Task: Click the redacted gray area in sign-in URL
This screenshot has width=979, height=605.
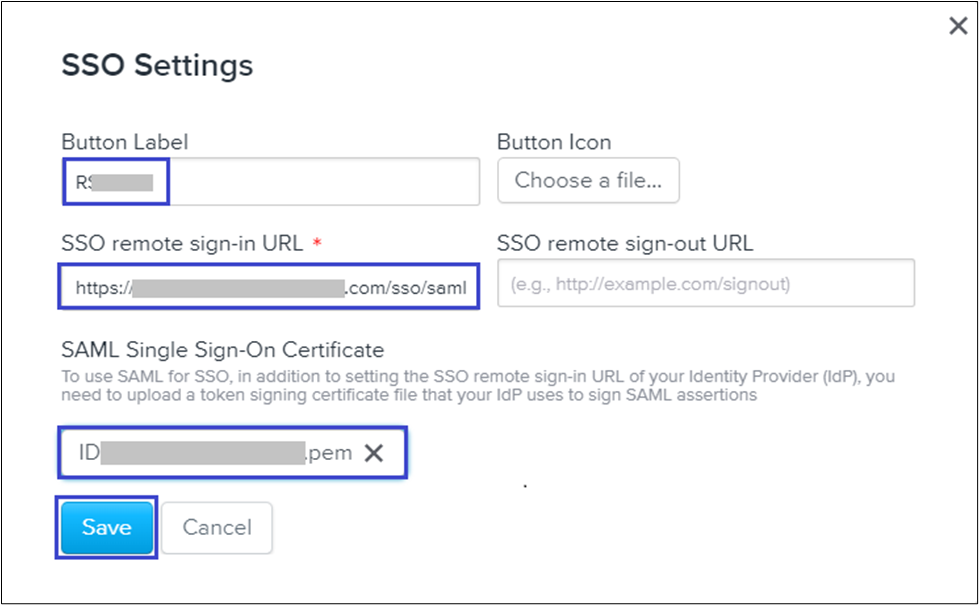Action: [239, 289]
